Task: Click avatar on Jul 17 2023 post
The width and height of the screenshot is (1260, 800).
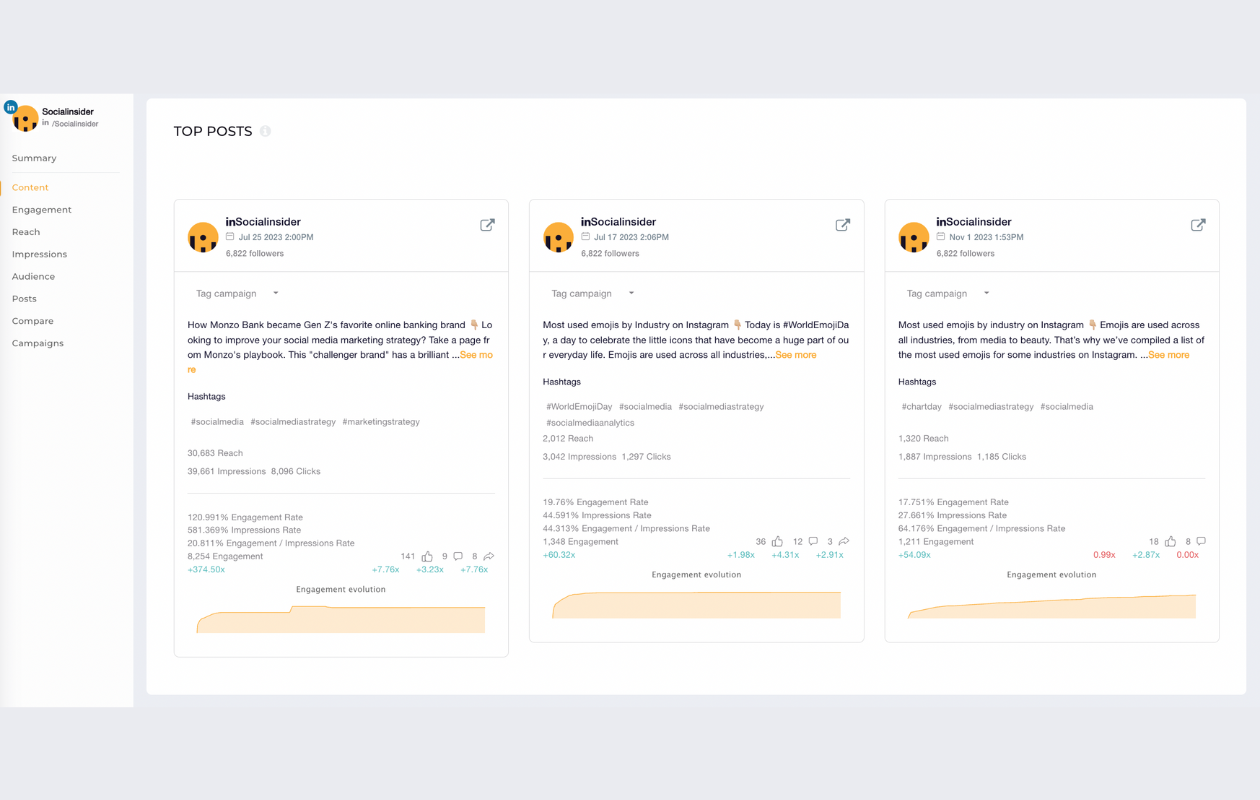Action: click(x=558, y=238)
